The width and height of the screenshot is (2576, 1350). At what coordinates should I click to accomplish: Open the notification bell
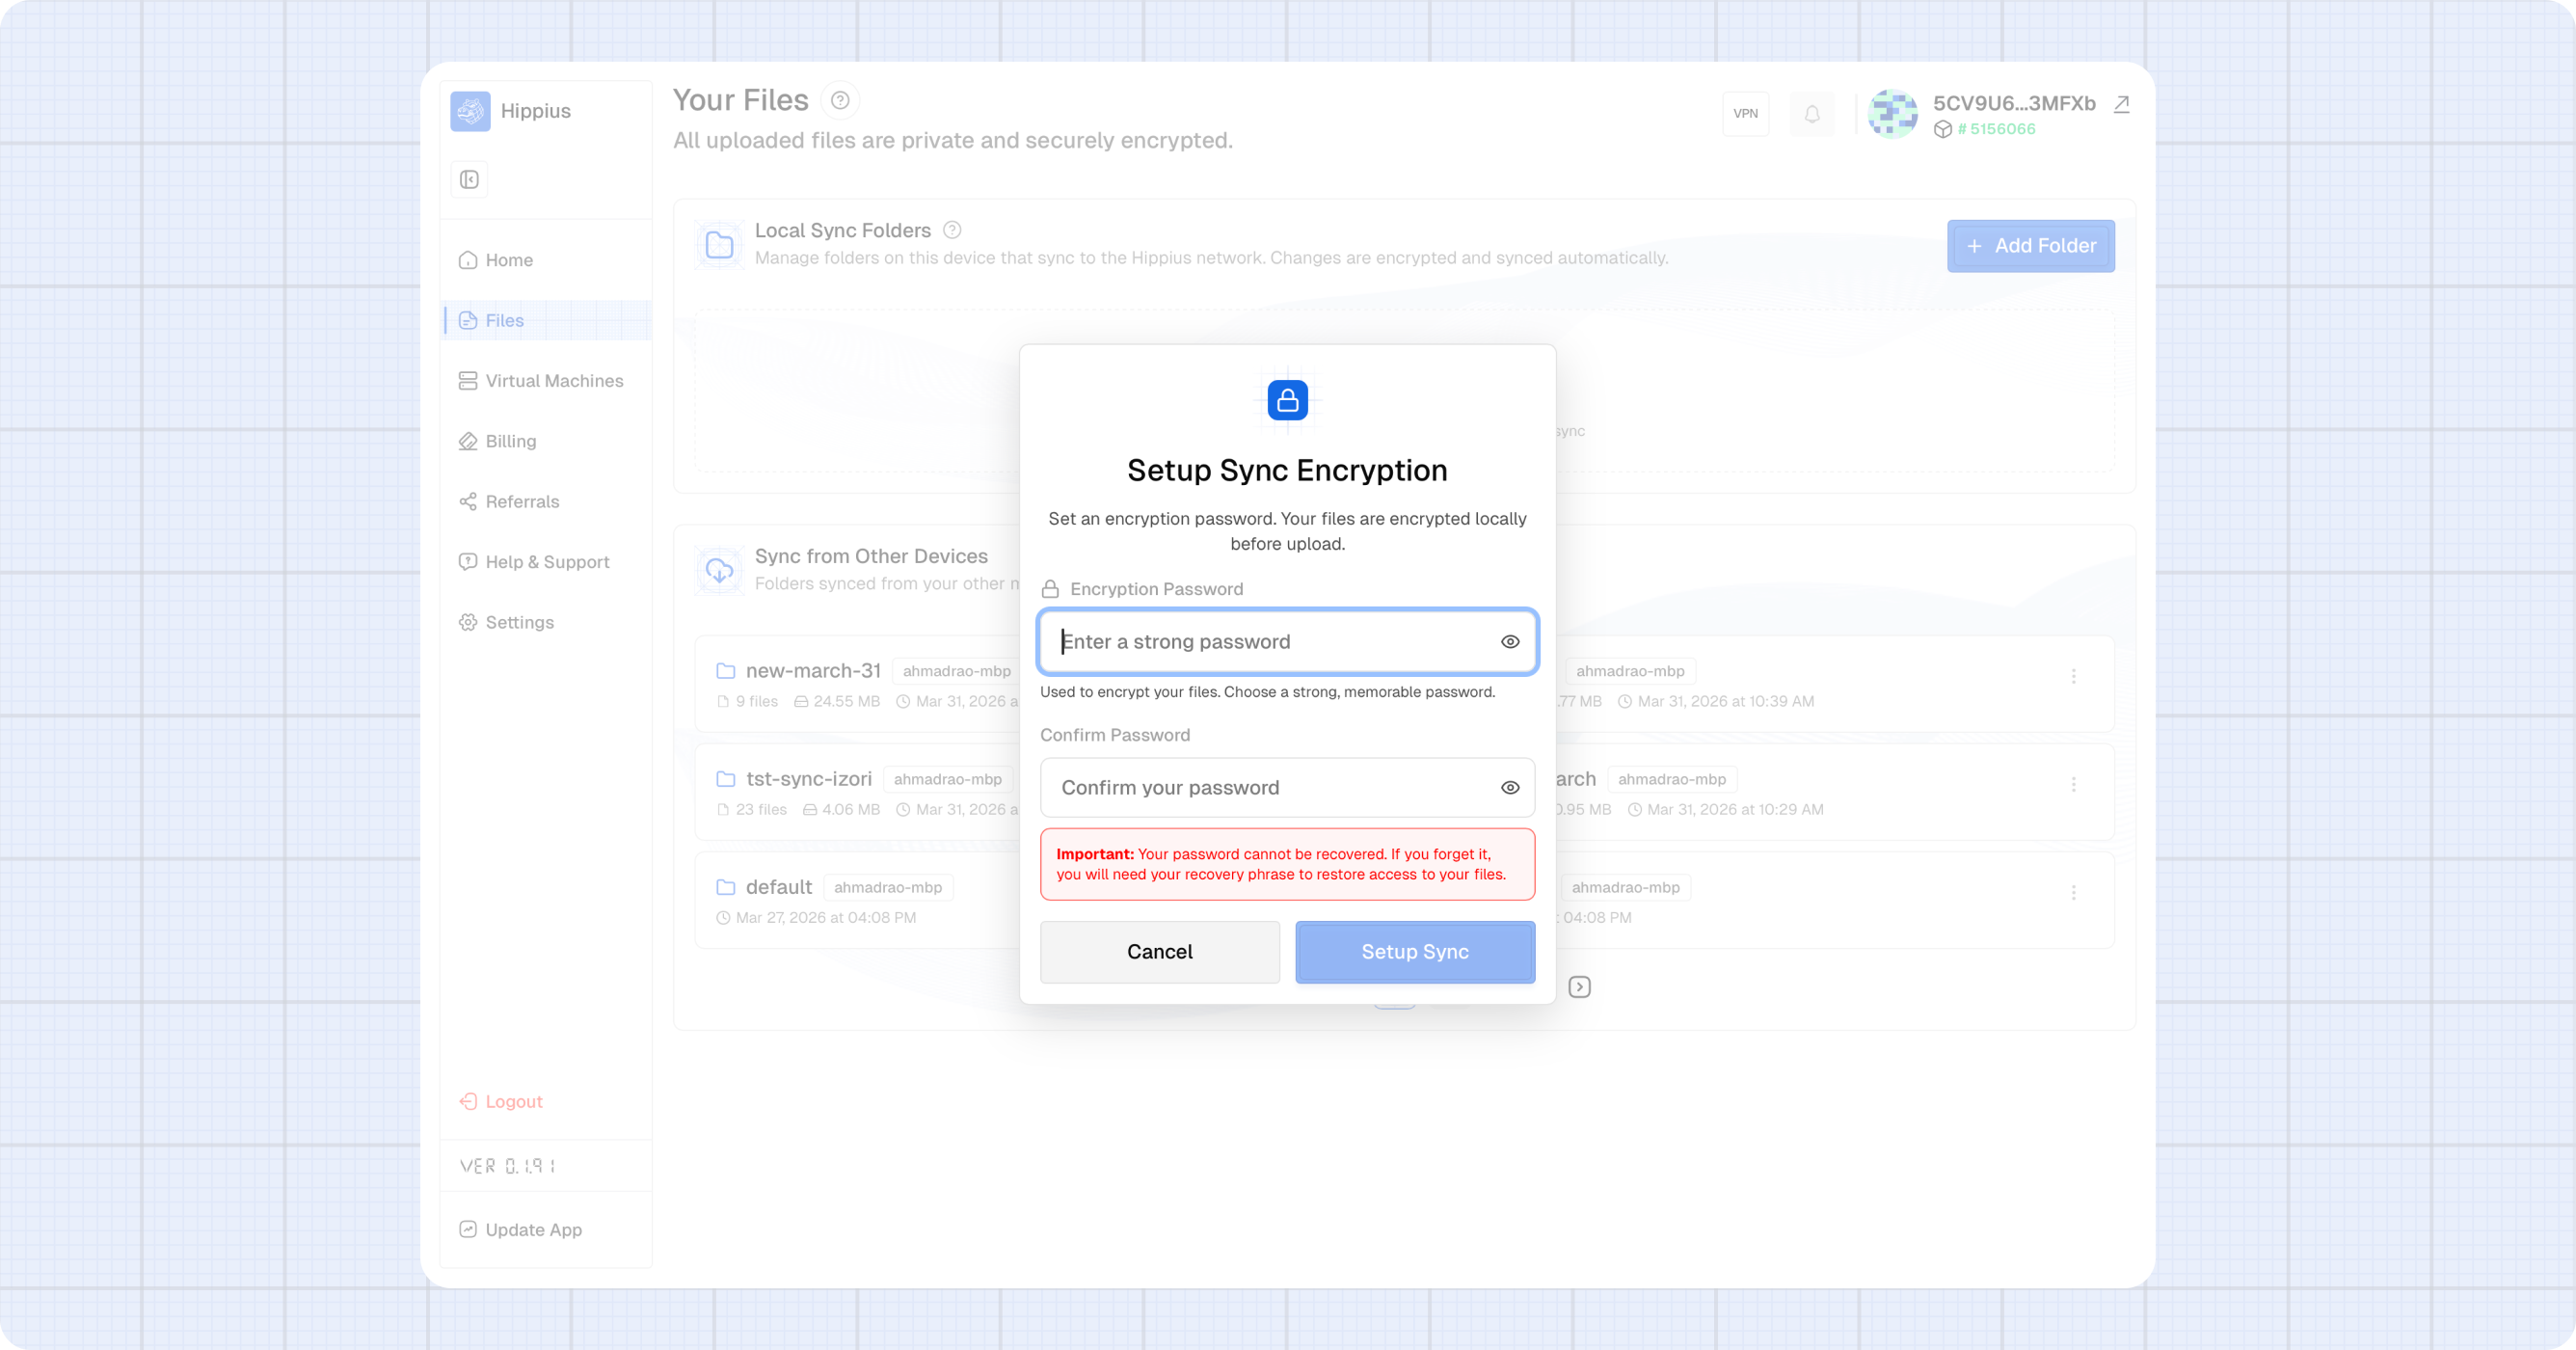click(1812, 114)
